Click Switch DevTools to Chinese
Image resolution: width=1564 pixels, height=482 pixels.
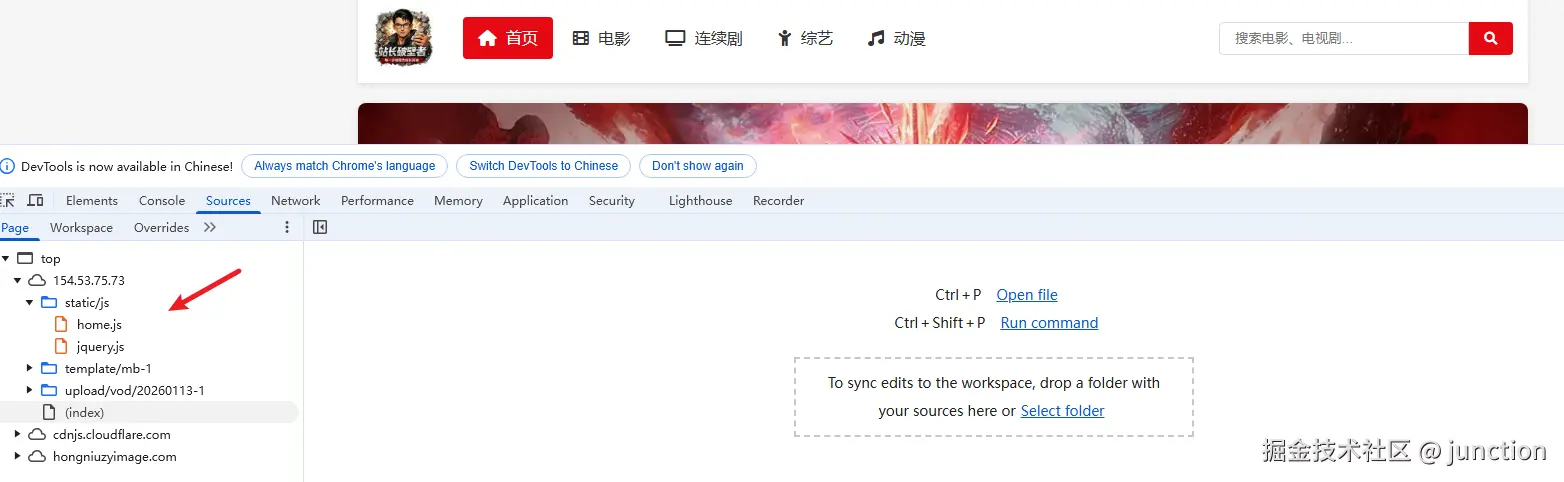[x=544, y=166]
